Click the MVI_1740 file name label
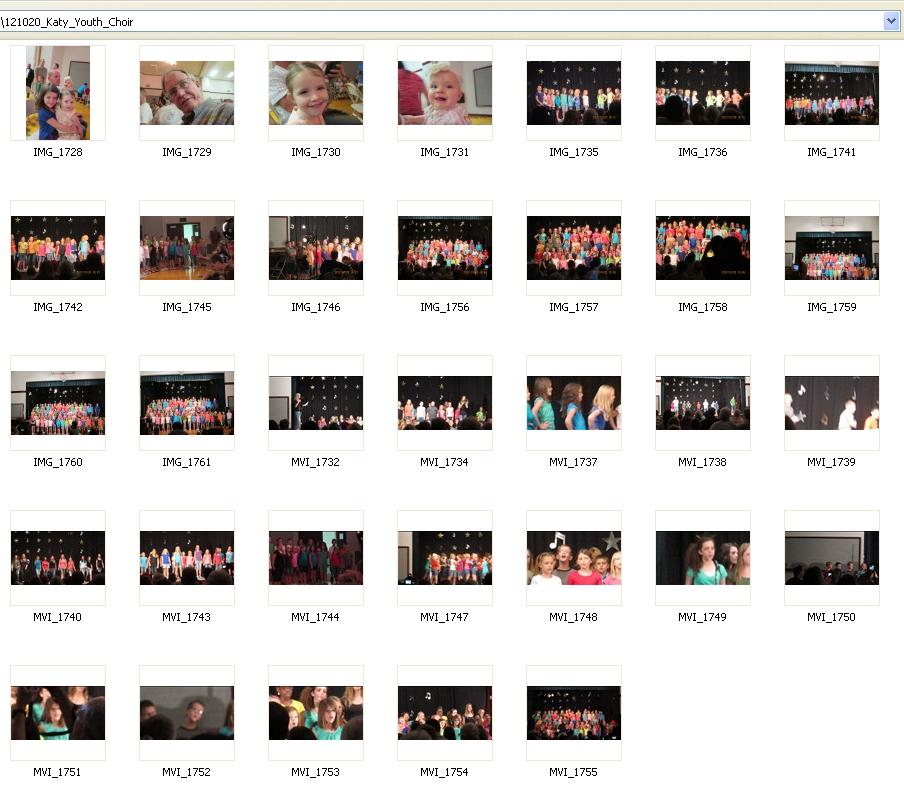The height and width of the screenshot is (798, 904). click(x=57, y=618)
